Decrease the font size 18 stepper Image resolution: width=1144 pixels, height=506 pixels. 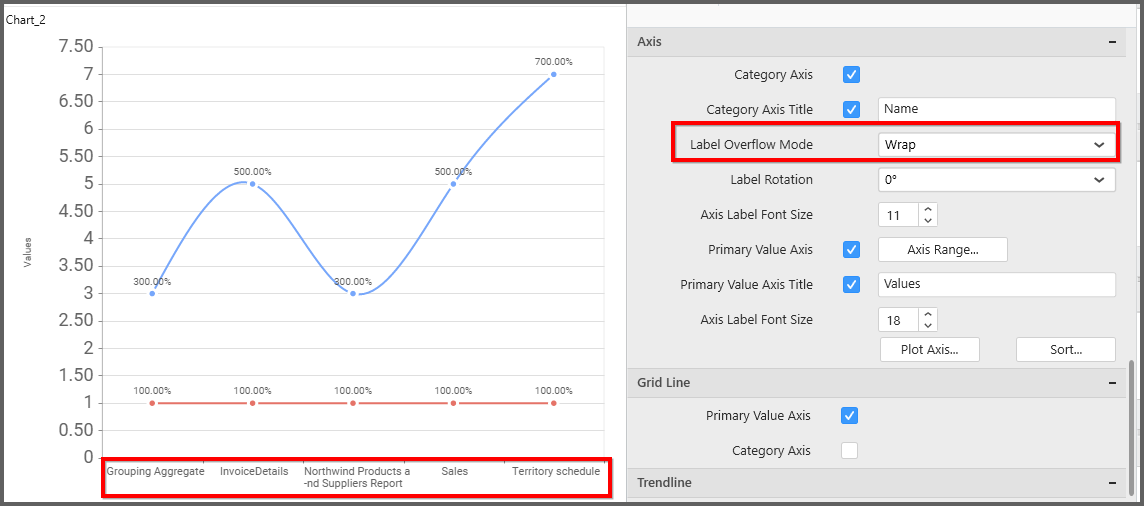coord(928,325)
